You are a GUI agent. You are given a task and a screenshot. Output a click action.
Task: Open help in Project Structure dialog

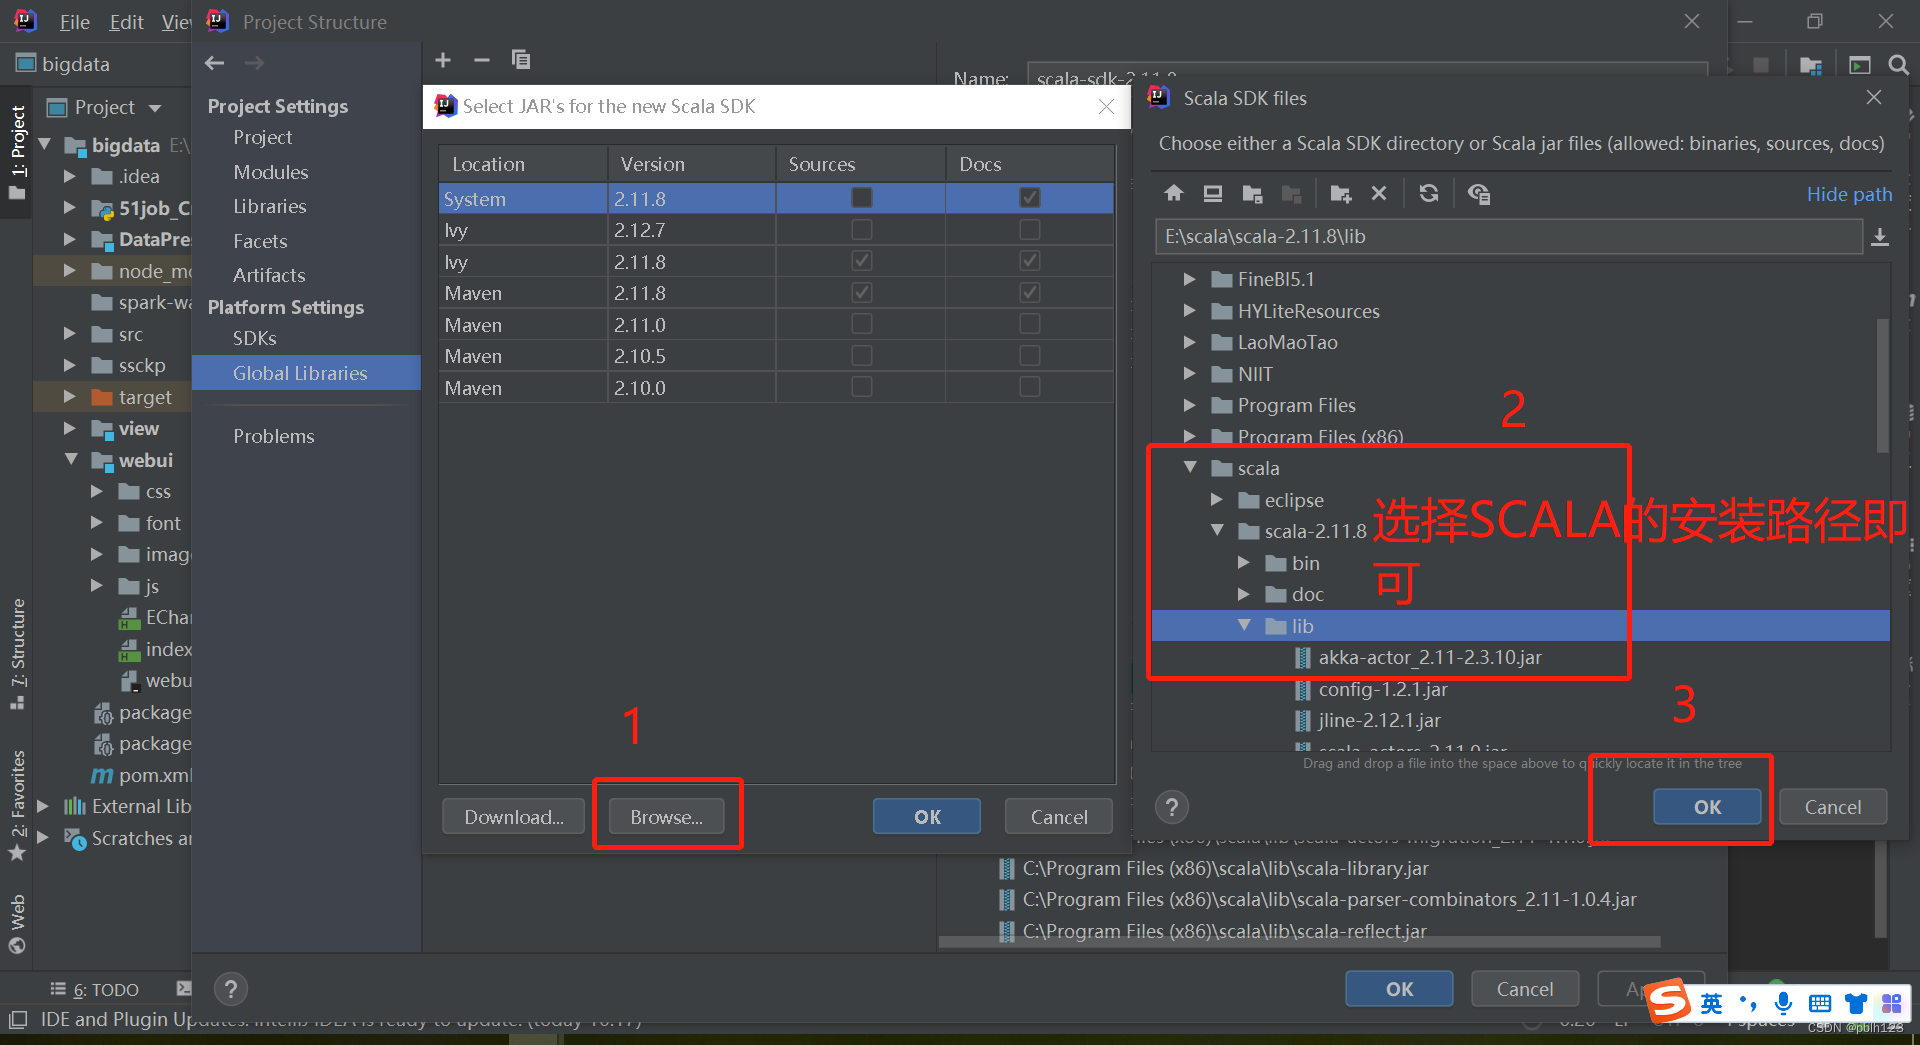(x=231, y=989)
